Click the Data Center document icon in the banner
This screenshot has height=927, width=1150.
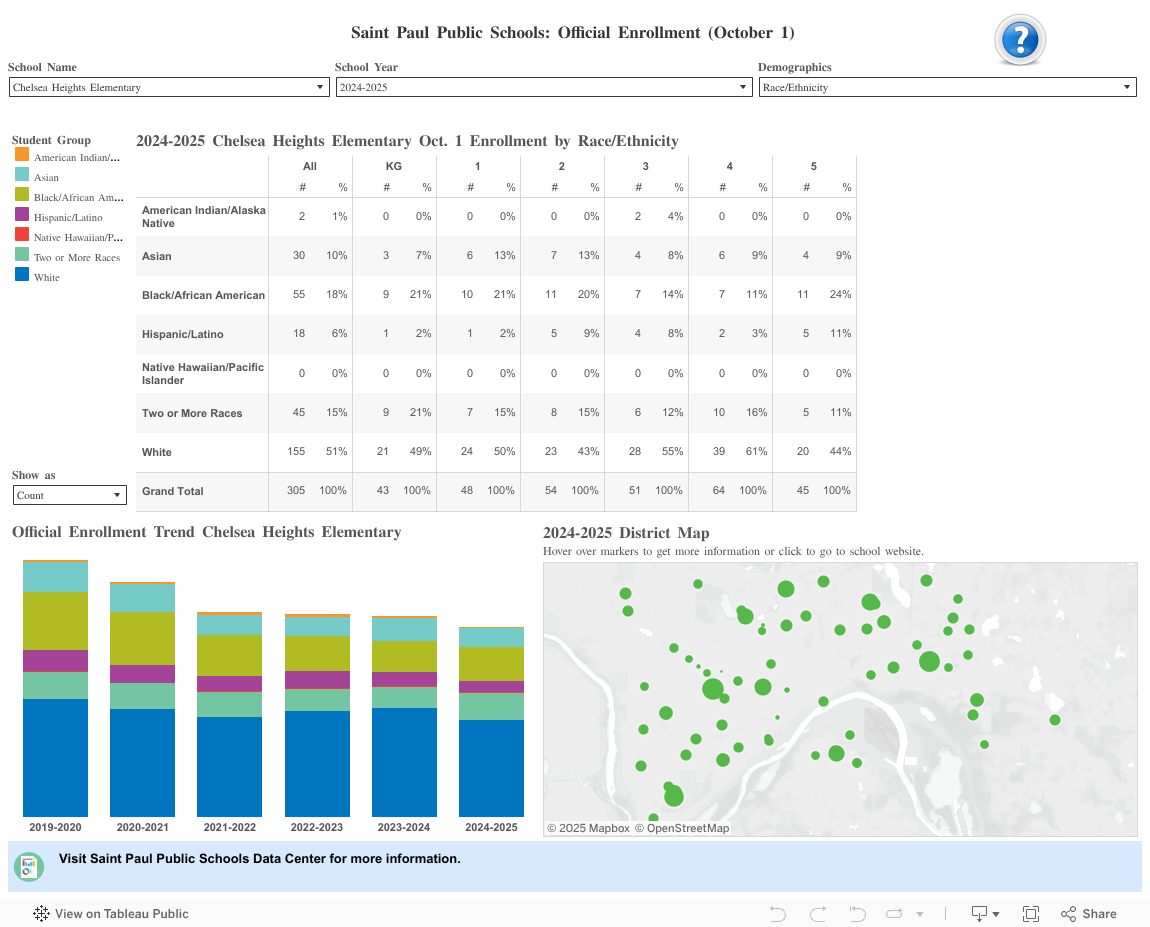pyautogui.click(x=28, y=866)
